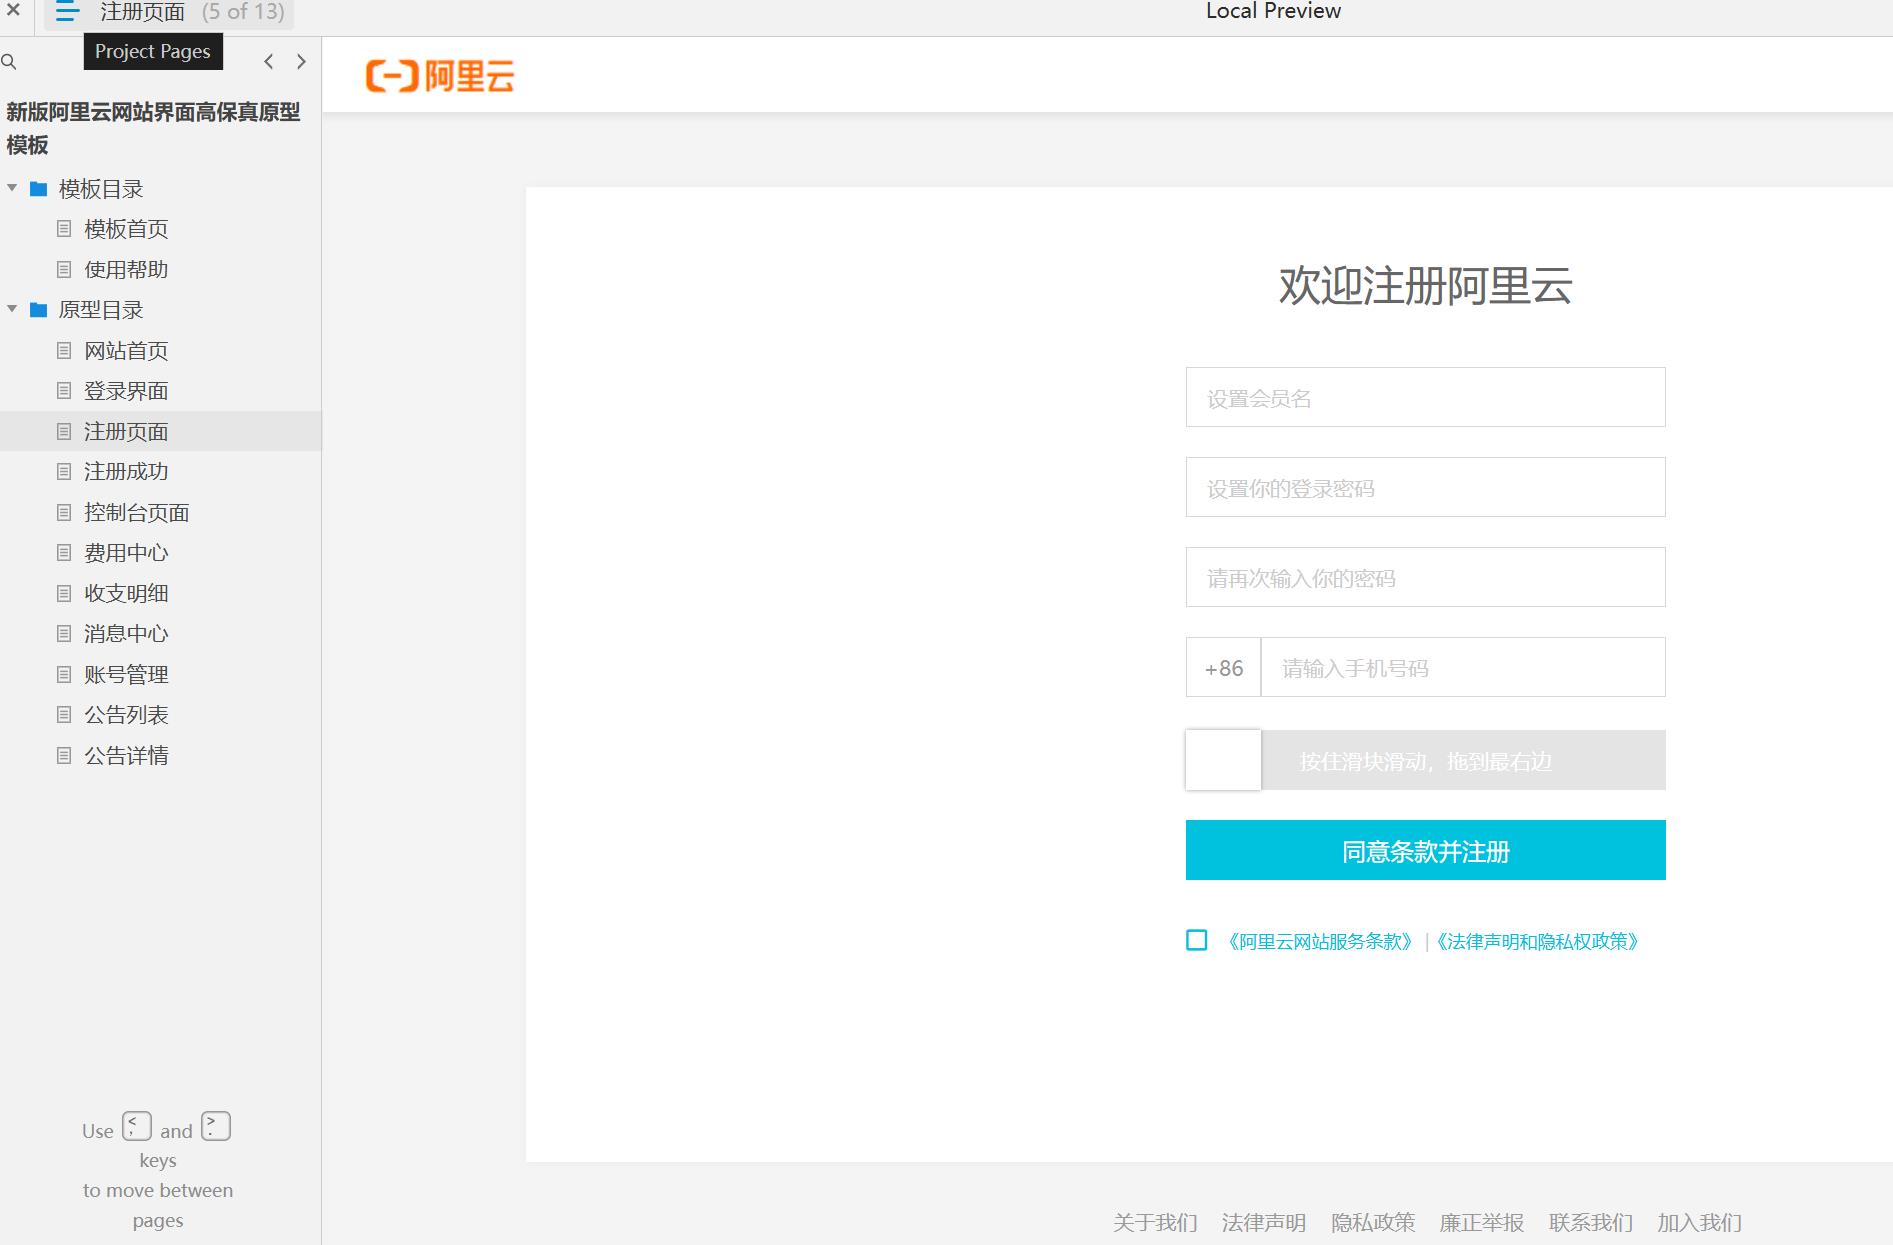1893x1245 pixels.
Task: Click the white slider verification handle
Action: [x=1223, y=760]
